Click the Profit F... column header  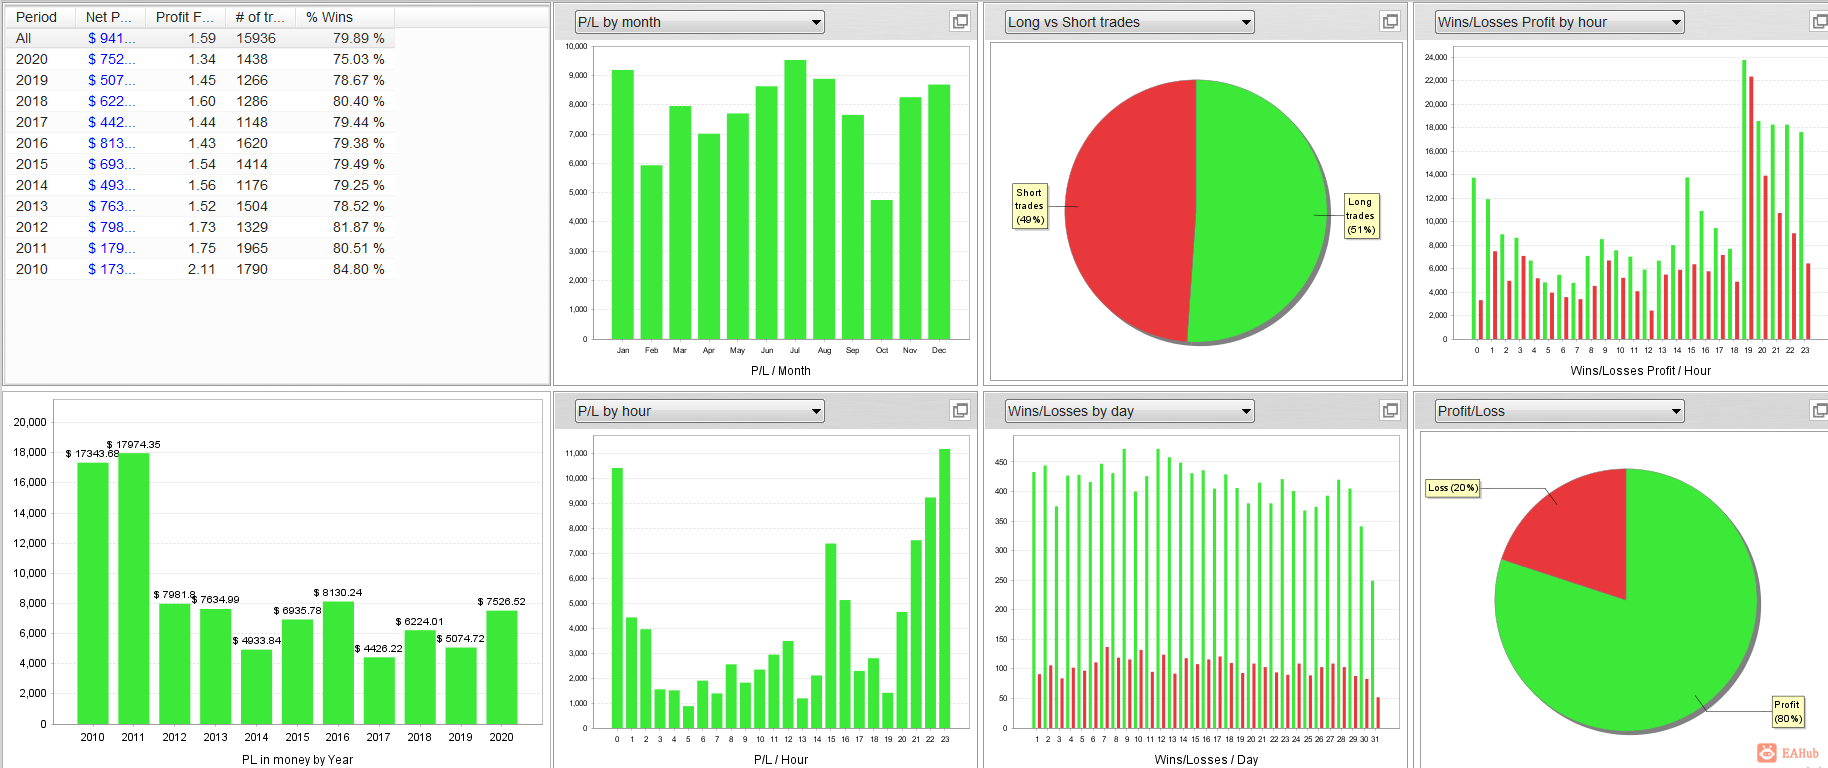pos(185,17)
